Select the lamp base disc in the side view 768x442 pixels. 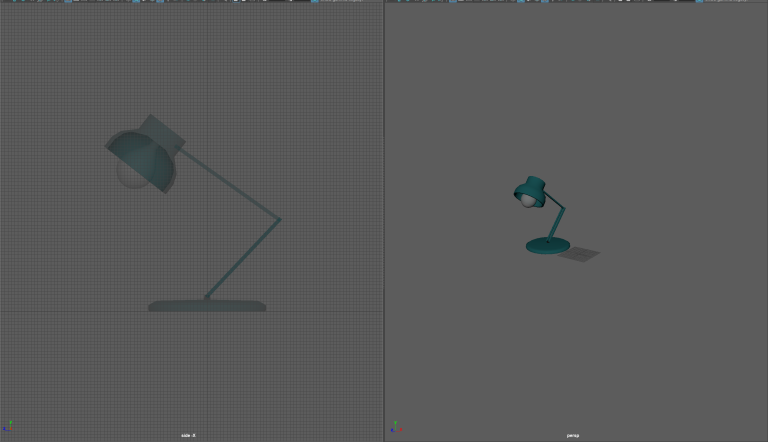pyautogui.click(x=207, y=305)
